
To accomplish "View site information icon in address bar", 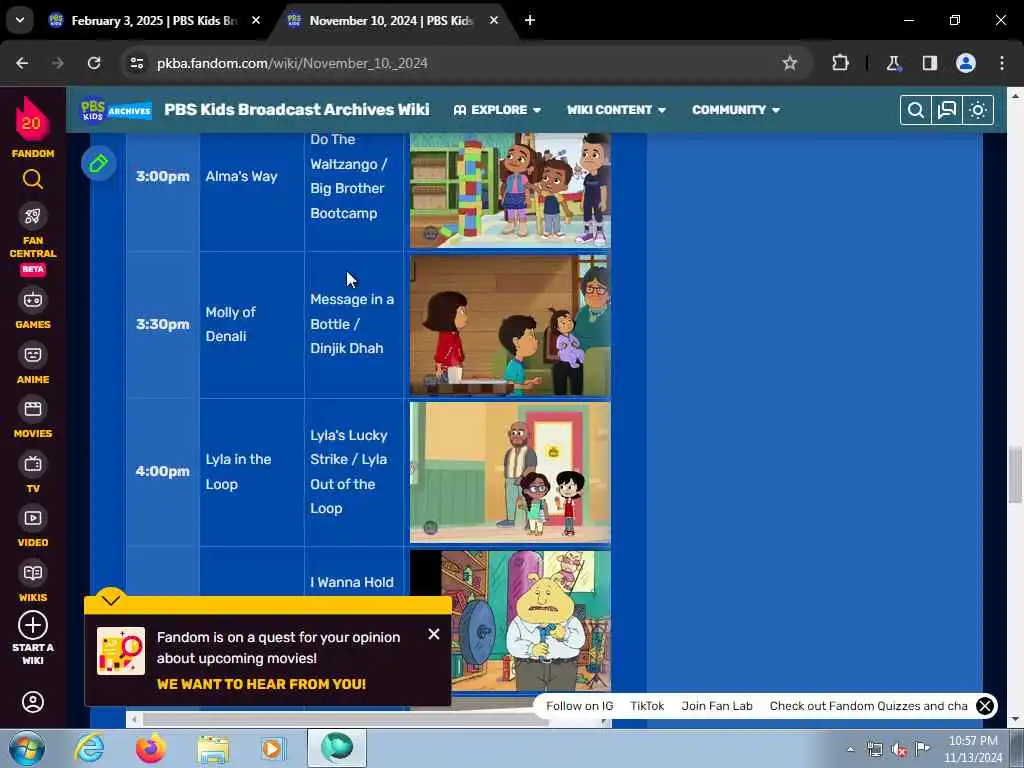I will point(136,63).
